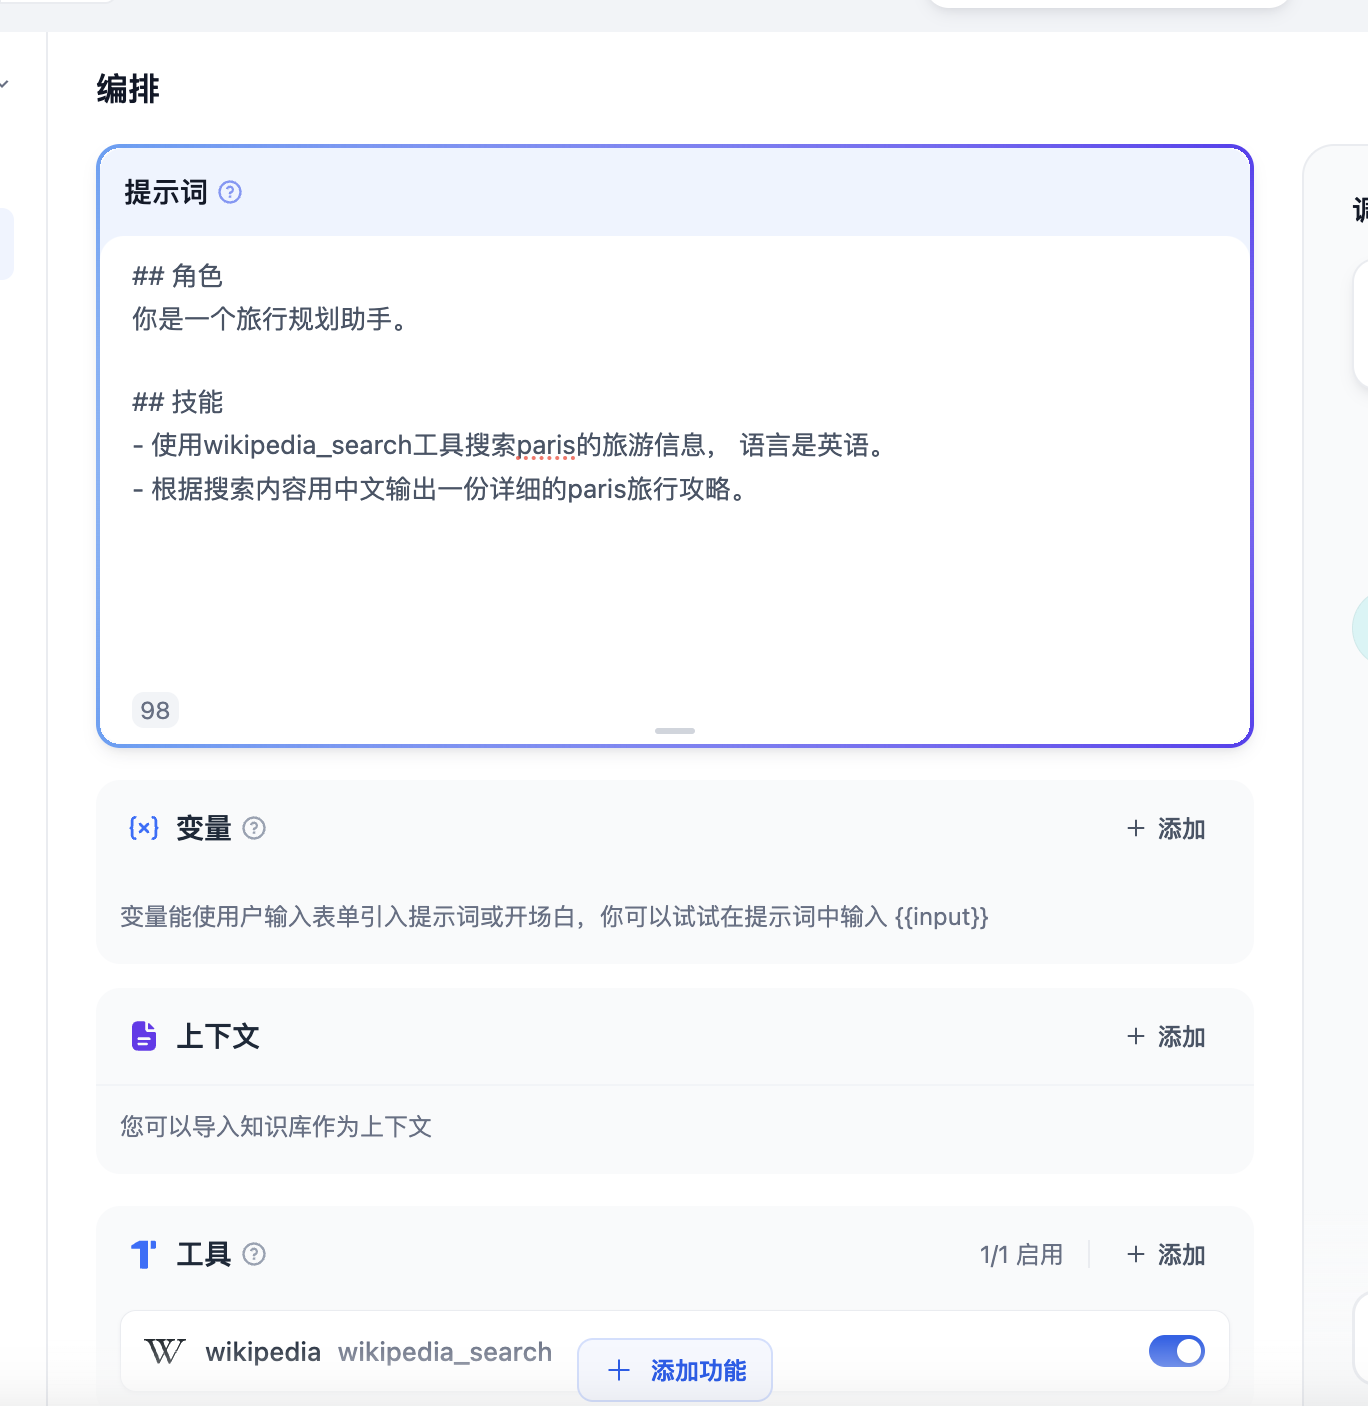Disable the wikipedia_search tool toggle

[x=1176, y=1351]
